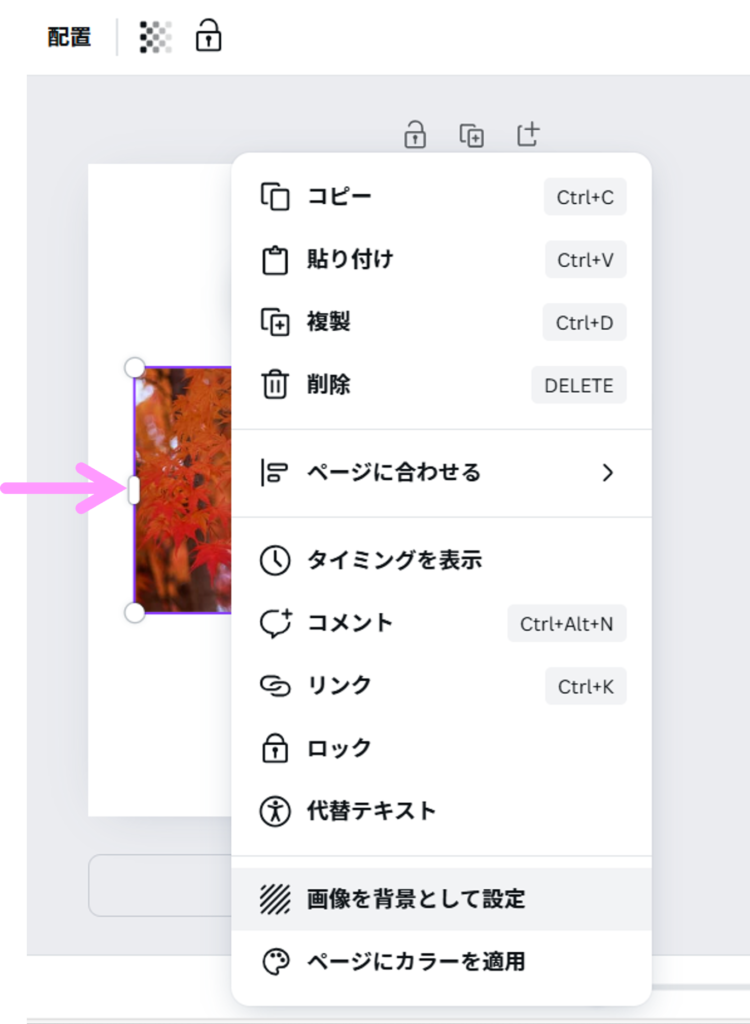Image resolution: width=750 pixels, height=1024 pixels.
Task: Click タイミングを表示 clock option
Action: coord(394,560)
